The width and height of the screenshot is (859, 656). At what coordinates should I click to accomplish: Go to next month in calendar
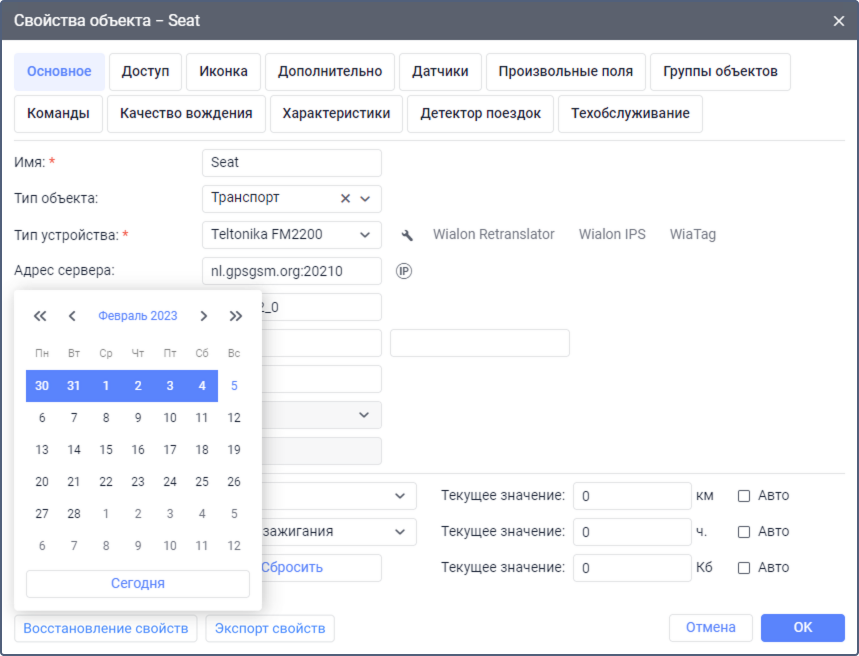pos(203,316)
